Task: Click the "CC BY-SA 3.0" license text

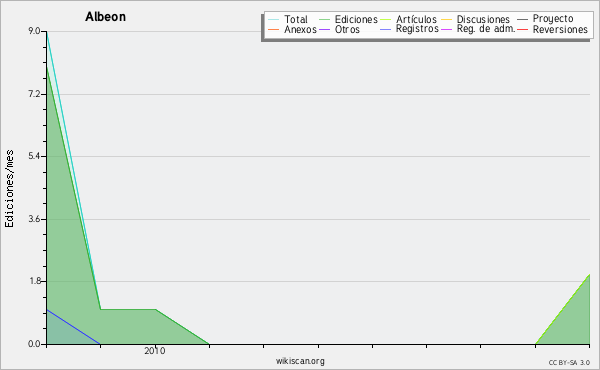Action: pos(569,362)
